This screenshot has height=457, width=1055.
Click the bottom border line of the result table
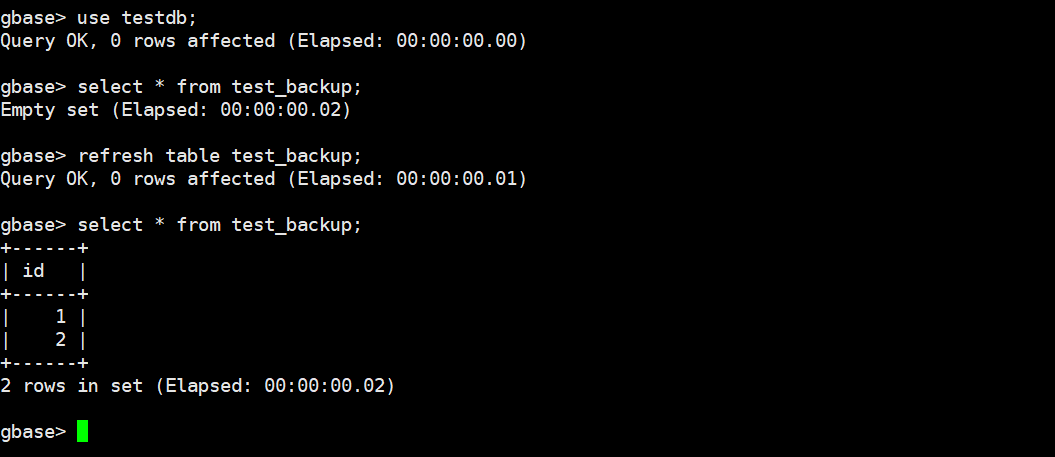tap(44, 363)
